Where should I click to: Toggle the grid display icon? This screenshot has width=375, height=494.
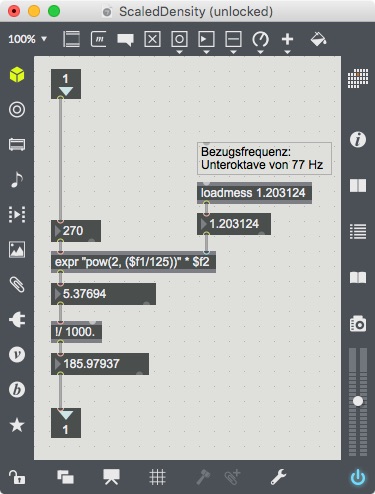(x=157, y=477)
